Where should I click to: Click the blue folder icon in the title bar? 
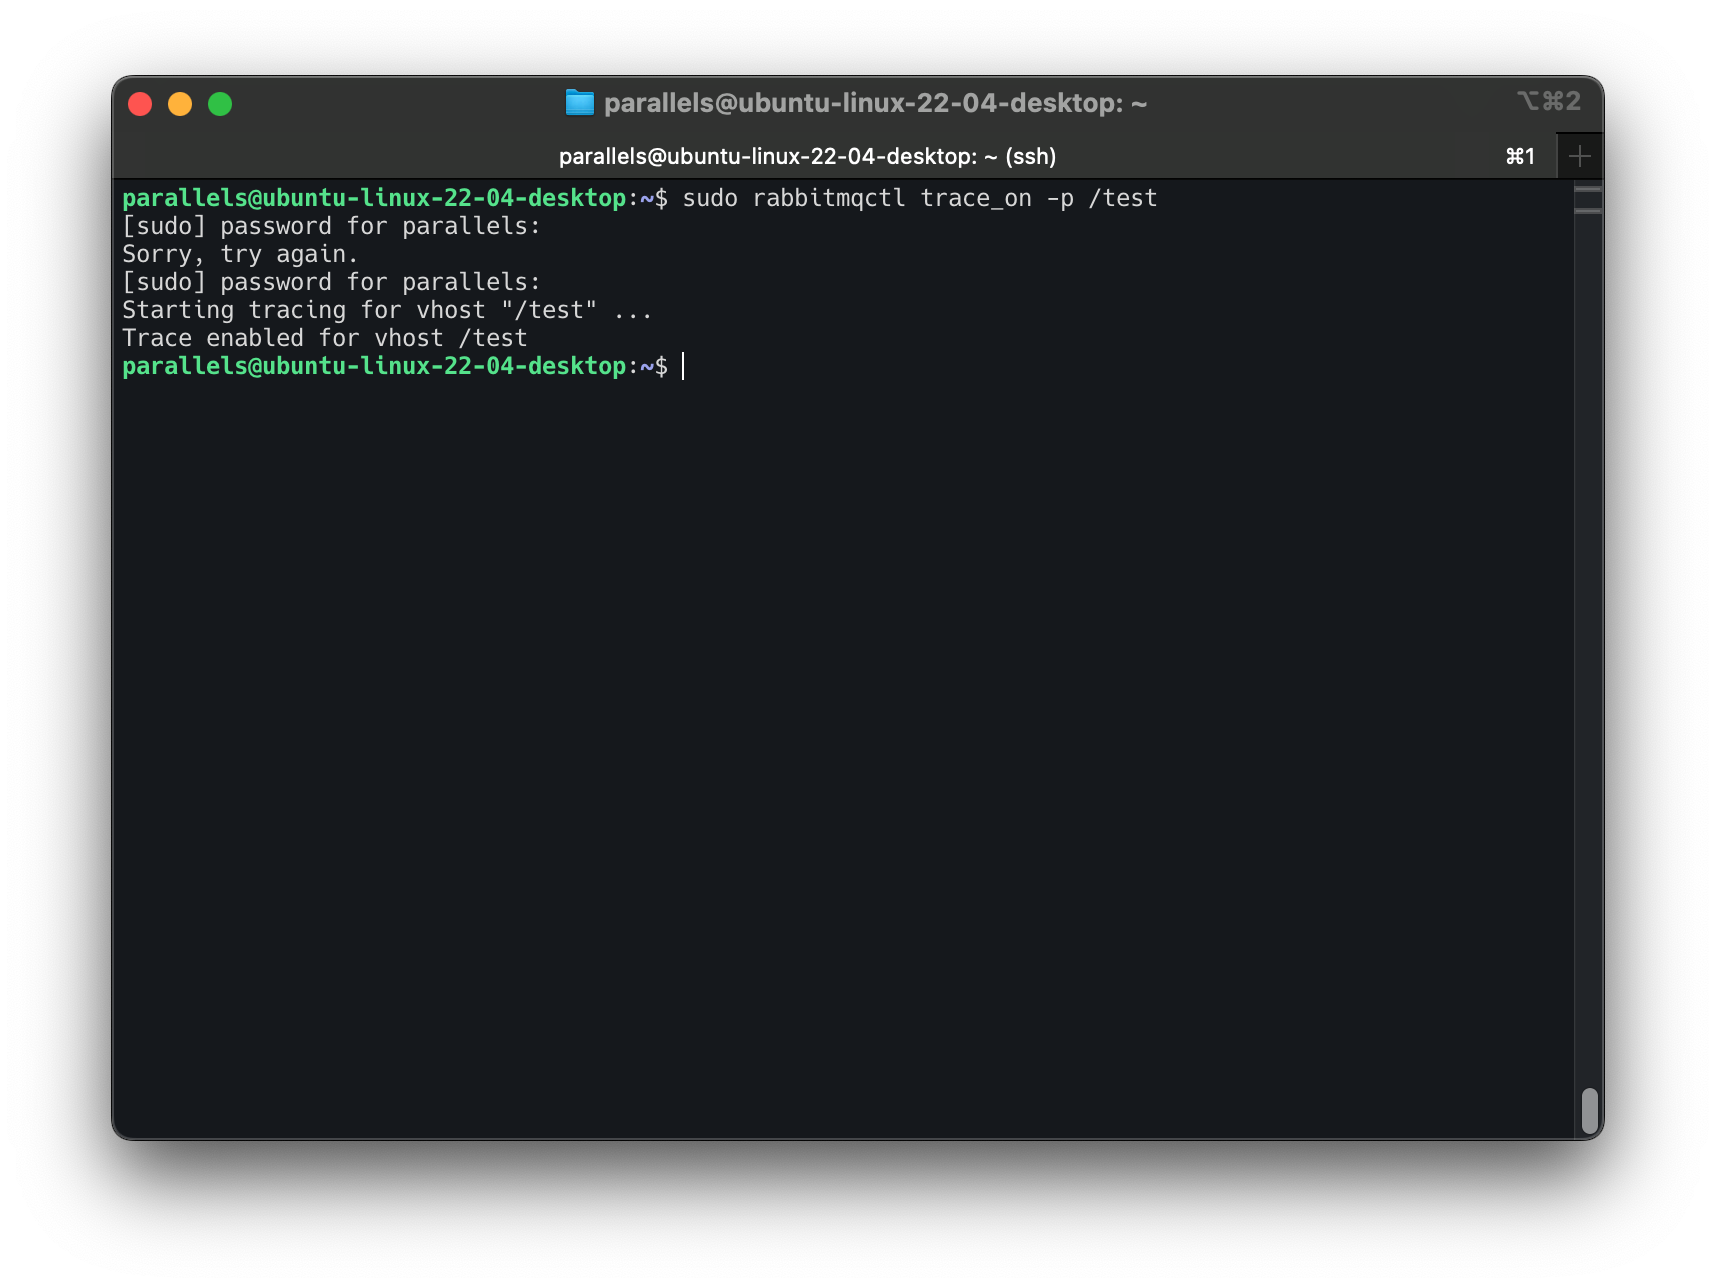point(581,102)
